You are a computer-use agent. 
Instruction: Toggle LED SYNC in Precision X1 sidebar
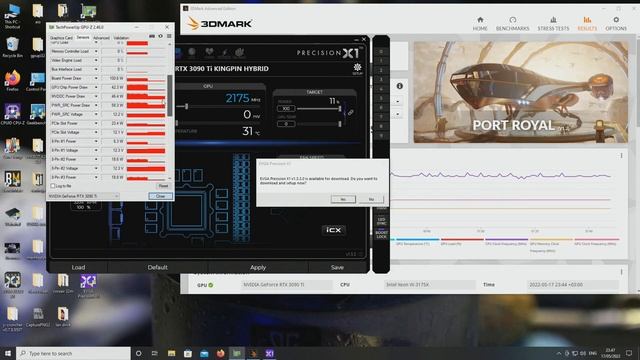(381, 221)
